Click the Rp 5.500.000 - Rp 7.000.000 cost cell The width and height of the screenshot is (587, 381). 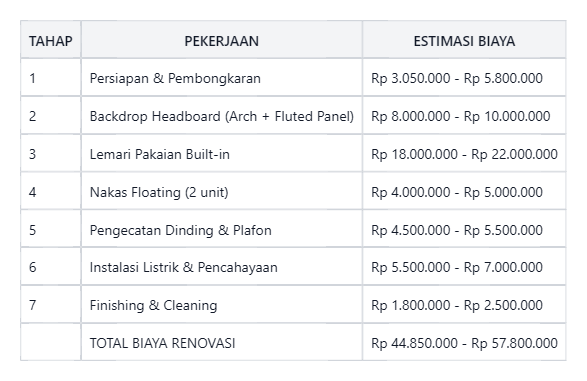[464, 267]
